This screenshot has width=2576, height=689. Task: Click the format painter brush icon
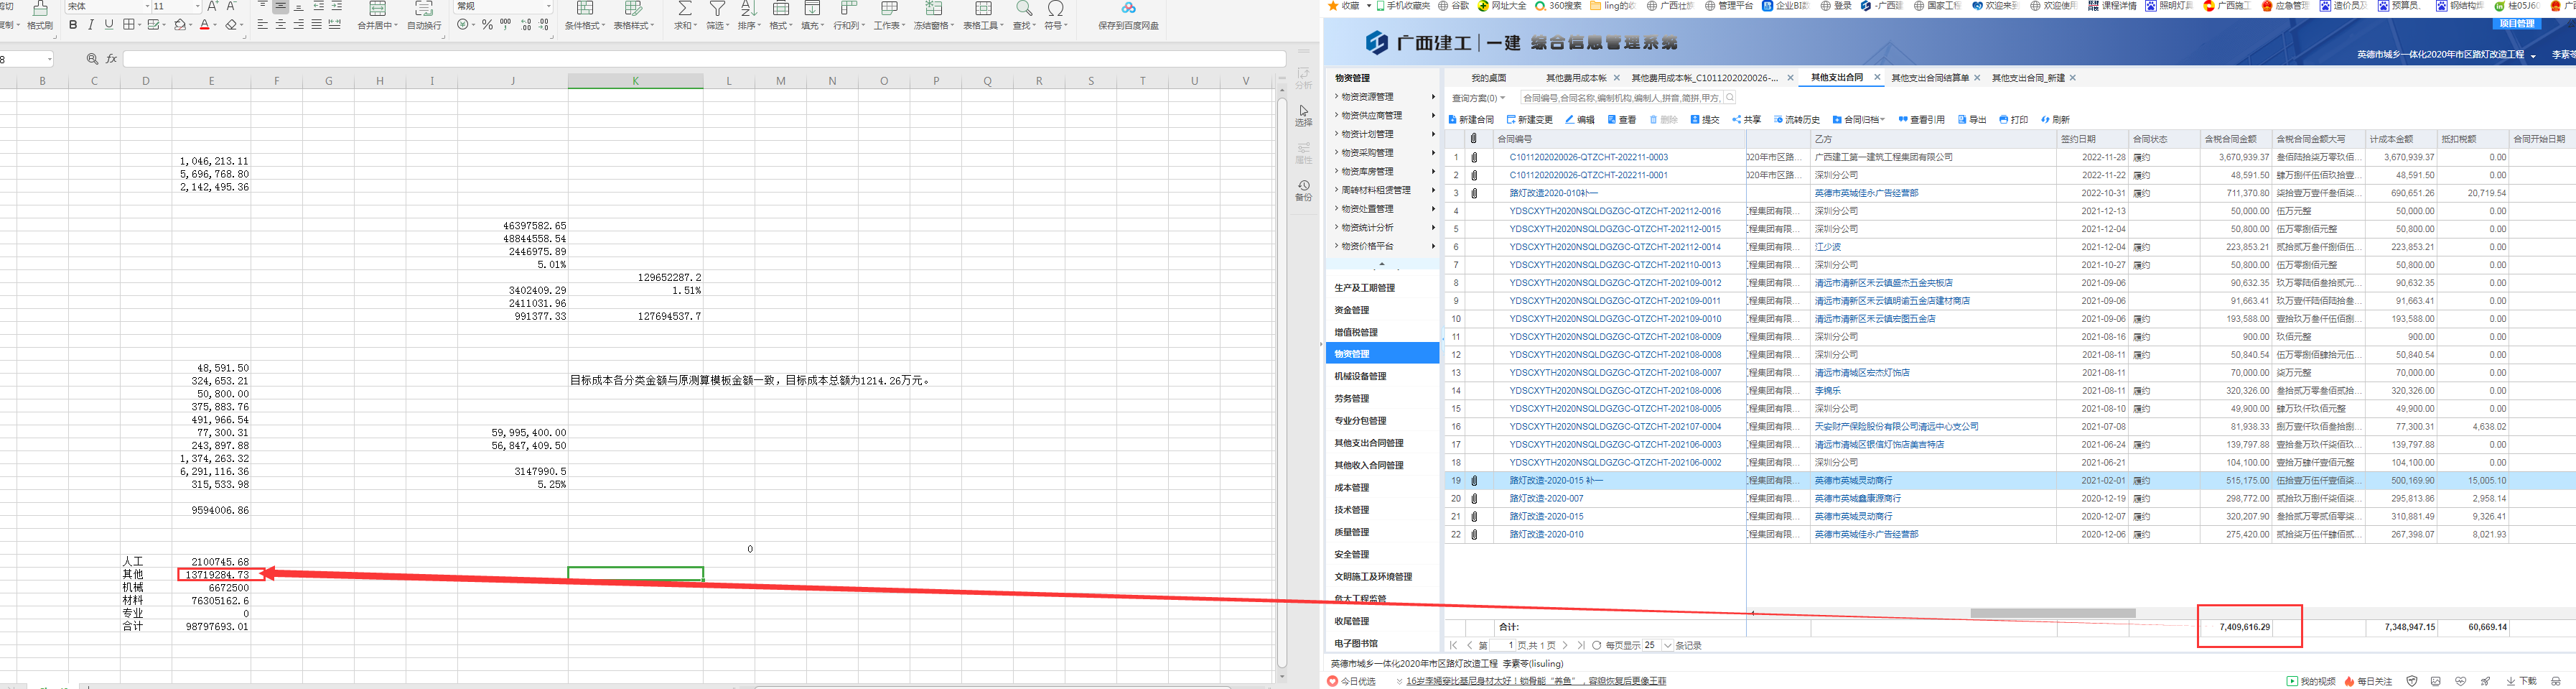click(40, 8)
